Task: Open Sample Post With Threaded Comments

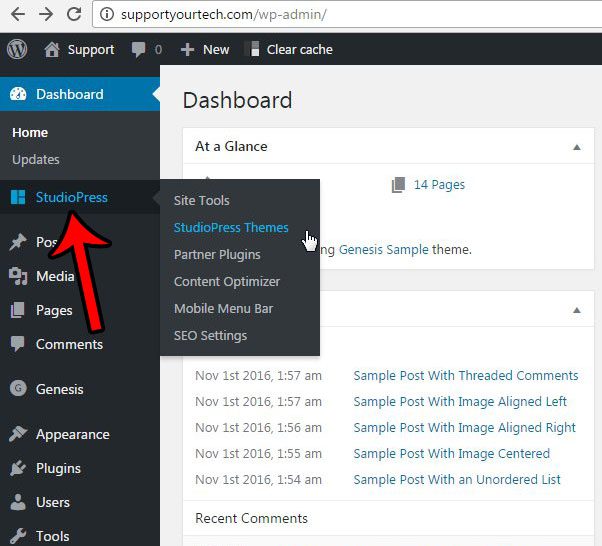Action: pos(465,375)
